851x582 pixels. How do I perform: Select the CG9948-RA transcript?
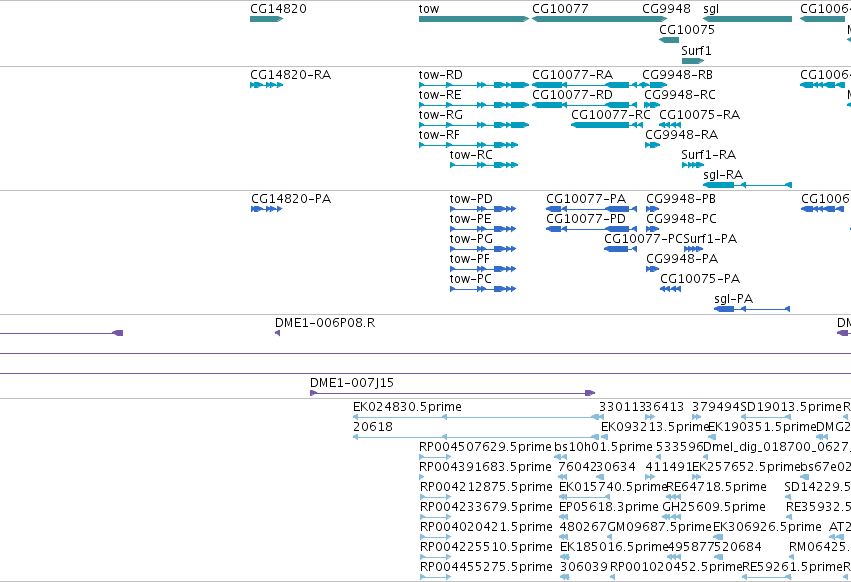(x=652, y=145)
